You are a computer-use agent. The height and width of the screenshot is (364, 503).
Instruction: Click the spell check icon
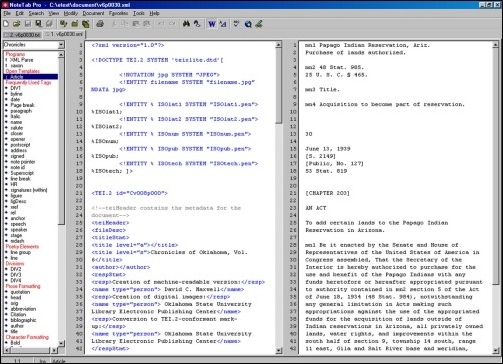[236, 24]
